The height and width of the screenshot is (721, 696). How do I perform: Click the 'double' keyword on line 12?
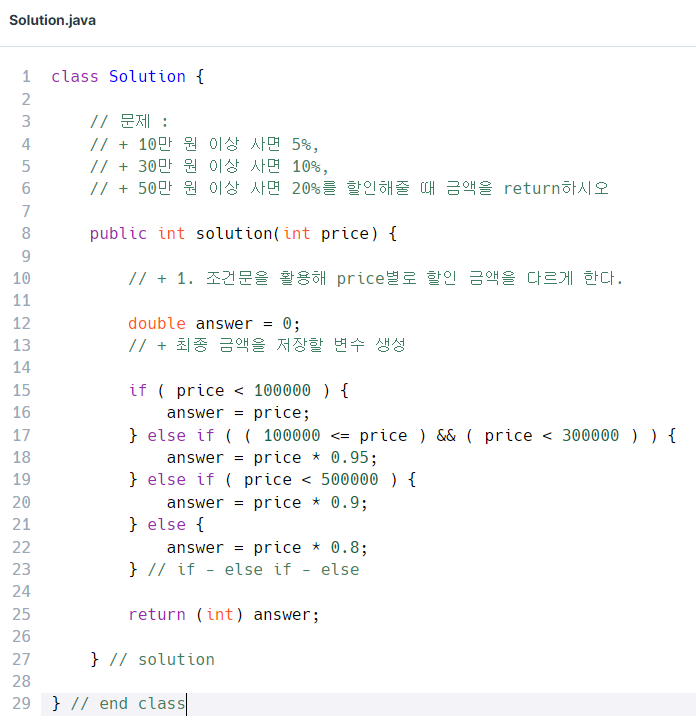[x=157, y=323]
